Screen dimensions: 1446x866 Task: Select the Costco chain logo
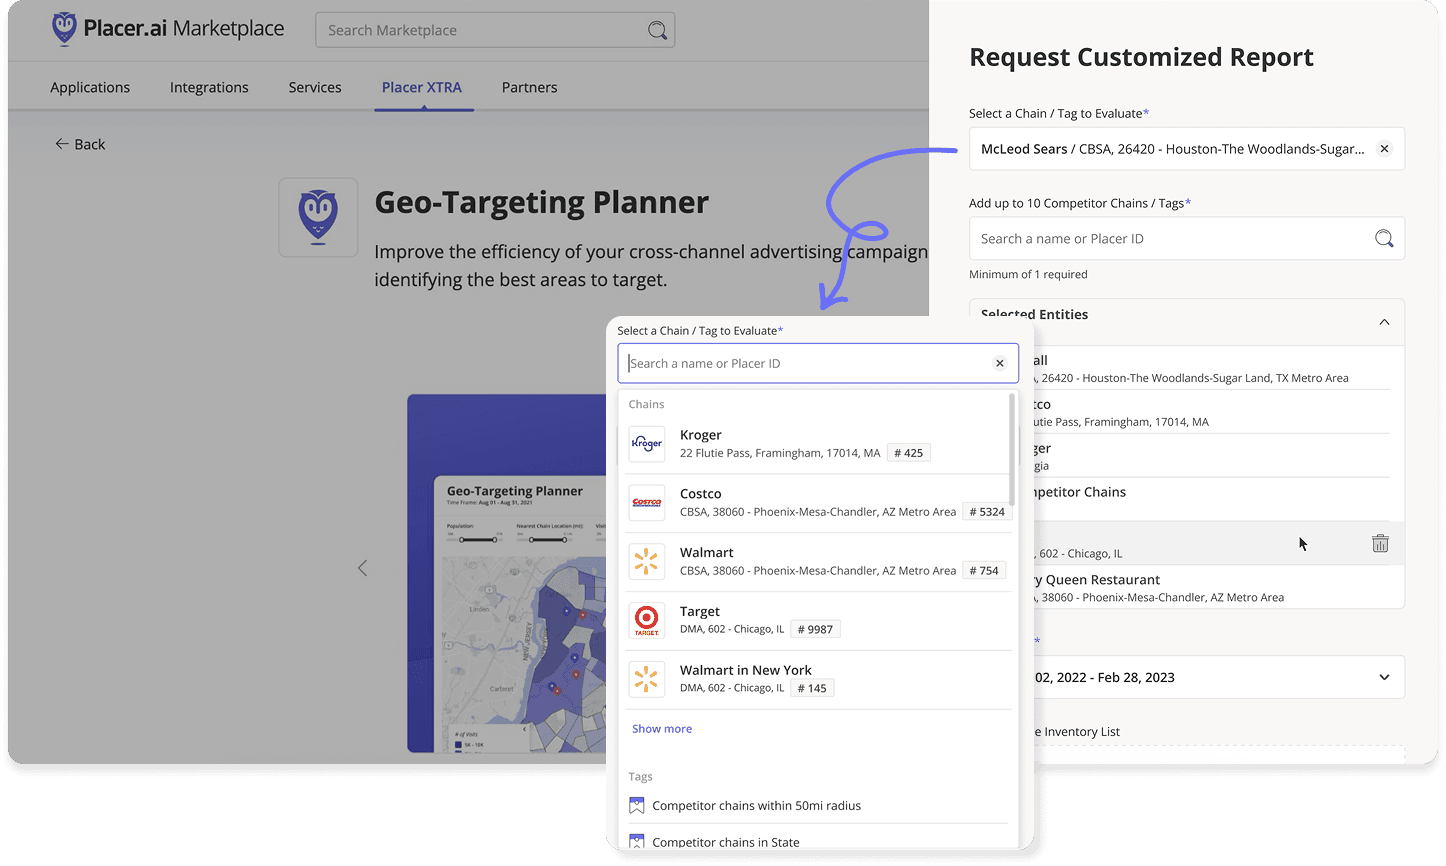(646, 502)
